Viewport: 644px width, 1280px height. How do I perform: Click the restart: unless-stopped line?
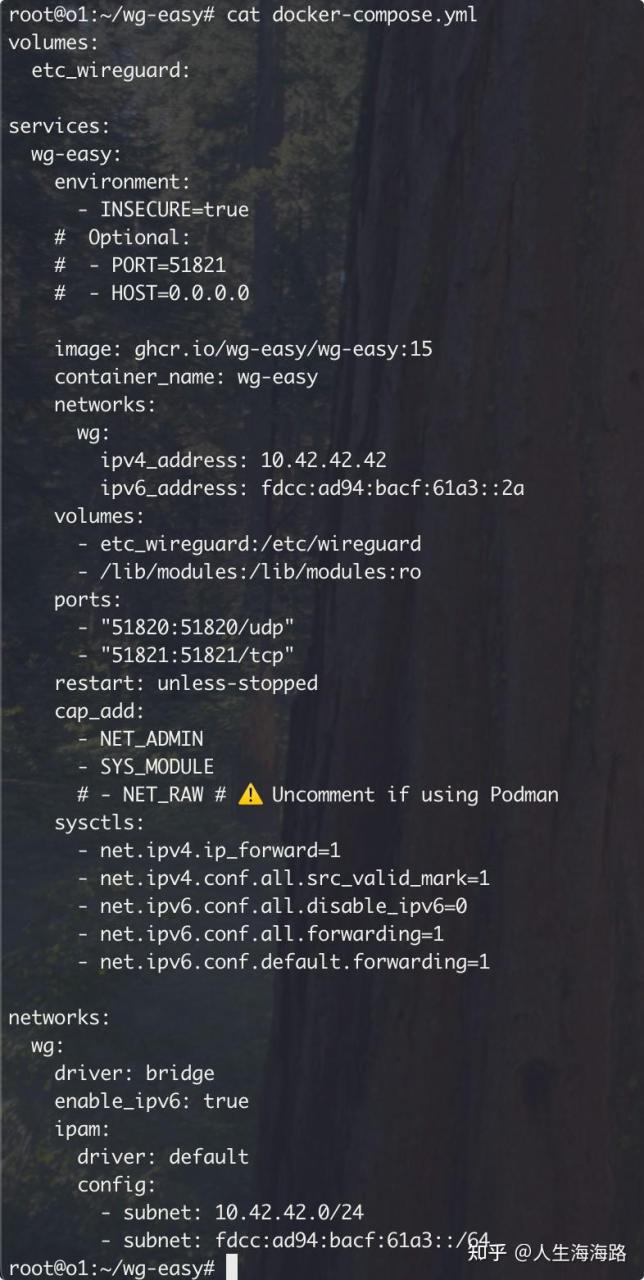(186, 683)
